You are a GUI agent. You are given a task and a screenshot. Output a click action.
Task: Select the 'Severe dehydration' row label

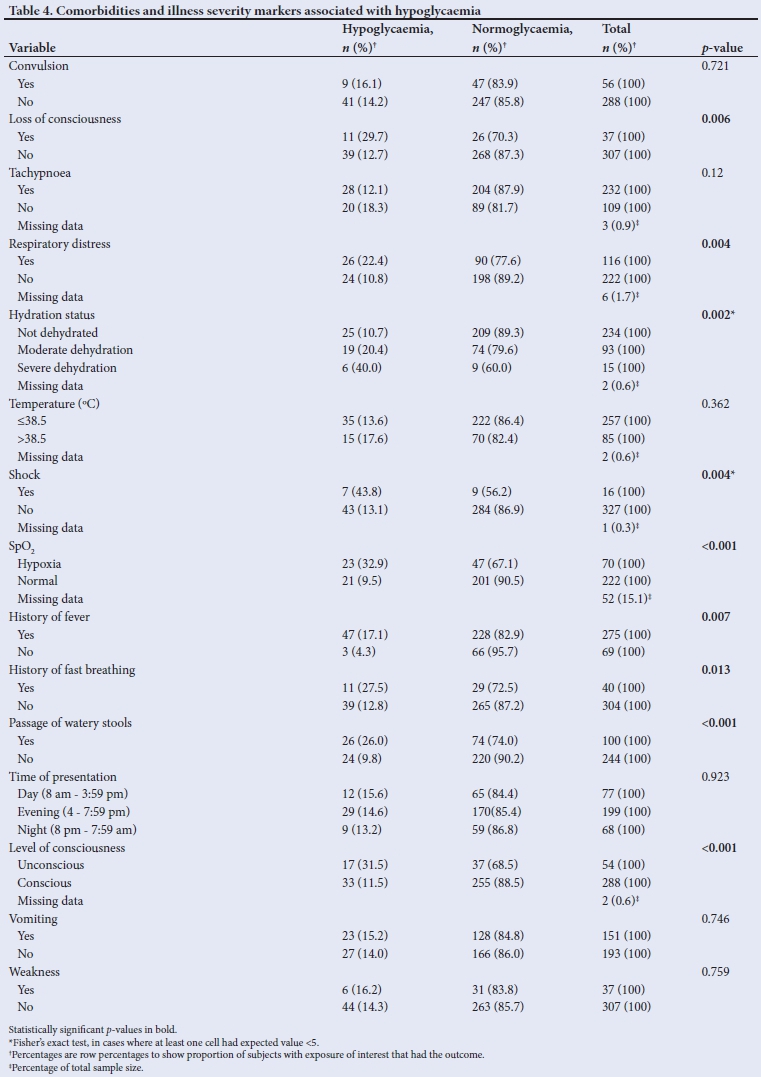[x=66, y=368]
